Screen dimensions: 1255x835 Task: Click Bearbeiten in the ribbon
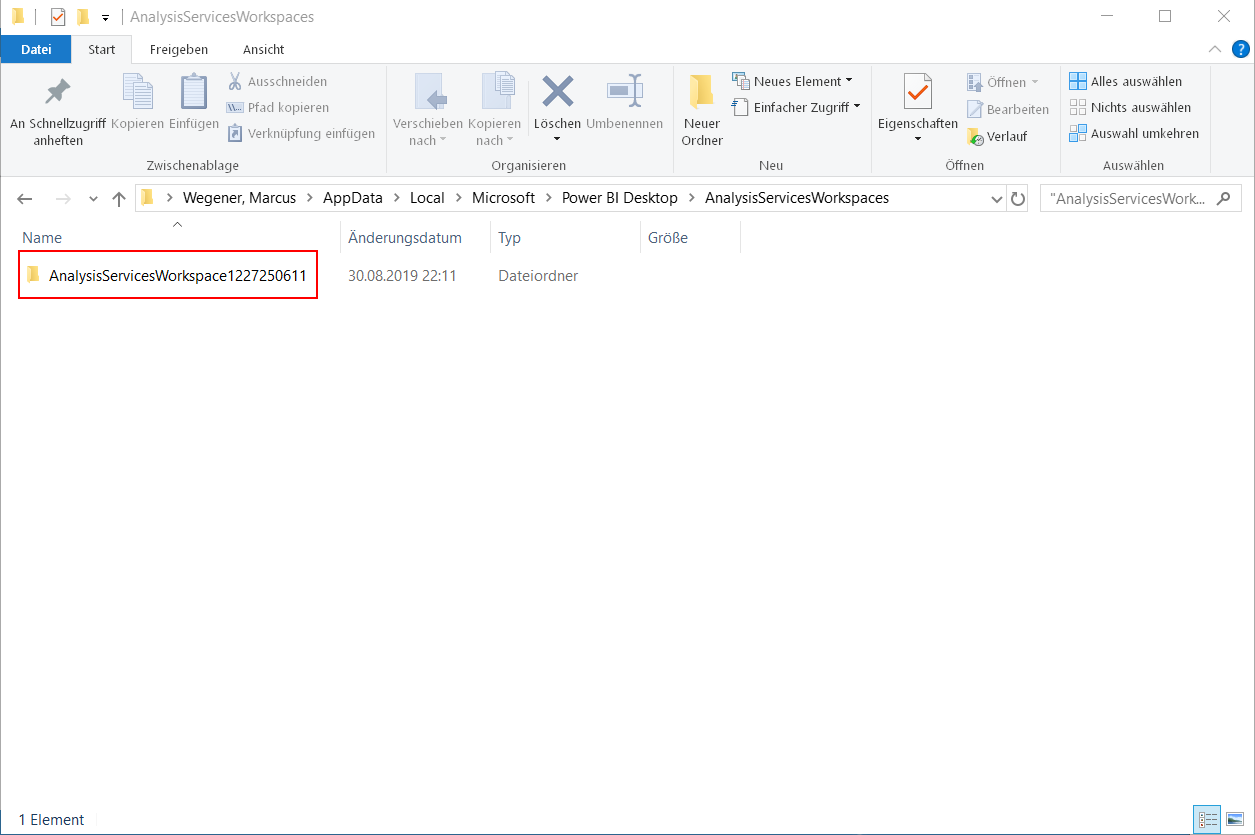coord(1008,110)
